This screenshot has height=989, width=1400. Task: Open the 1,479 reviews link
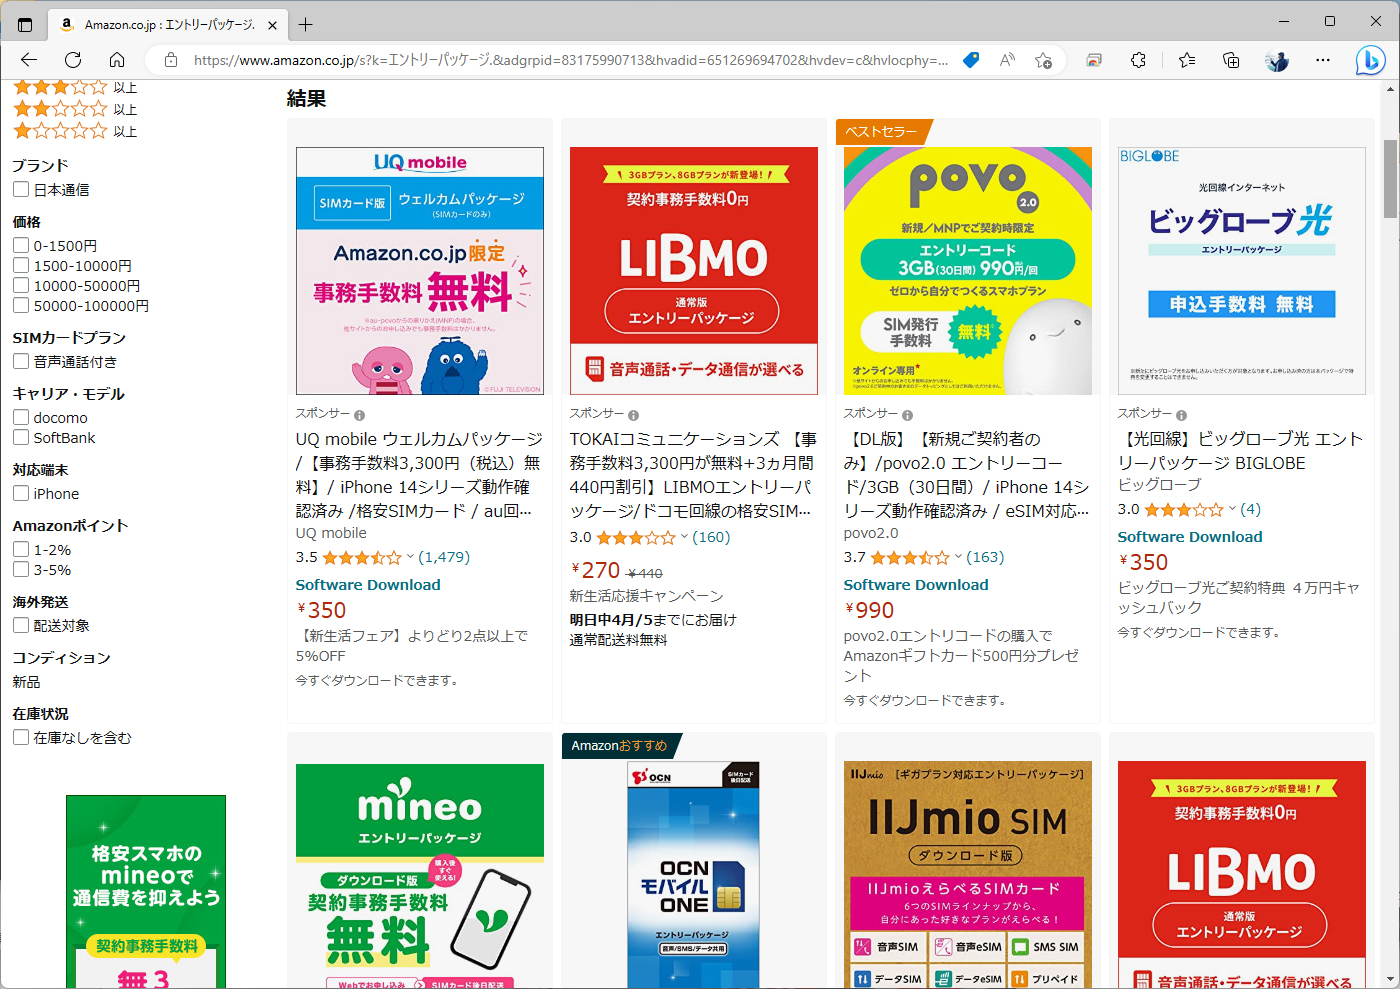(x=444, y=557)
